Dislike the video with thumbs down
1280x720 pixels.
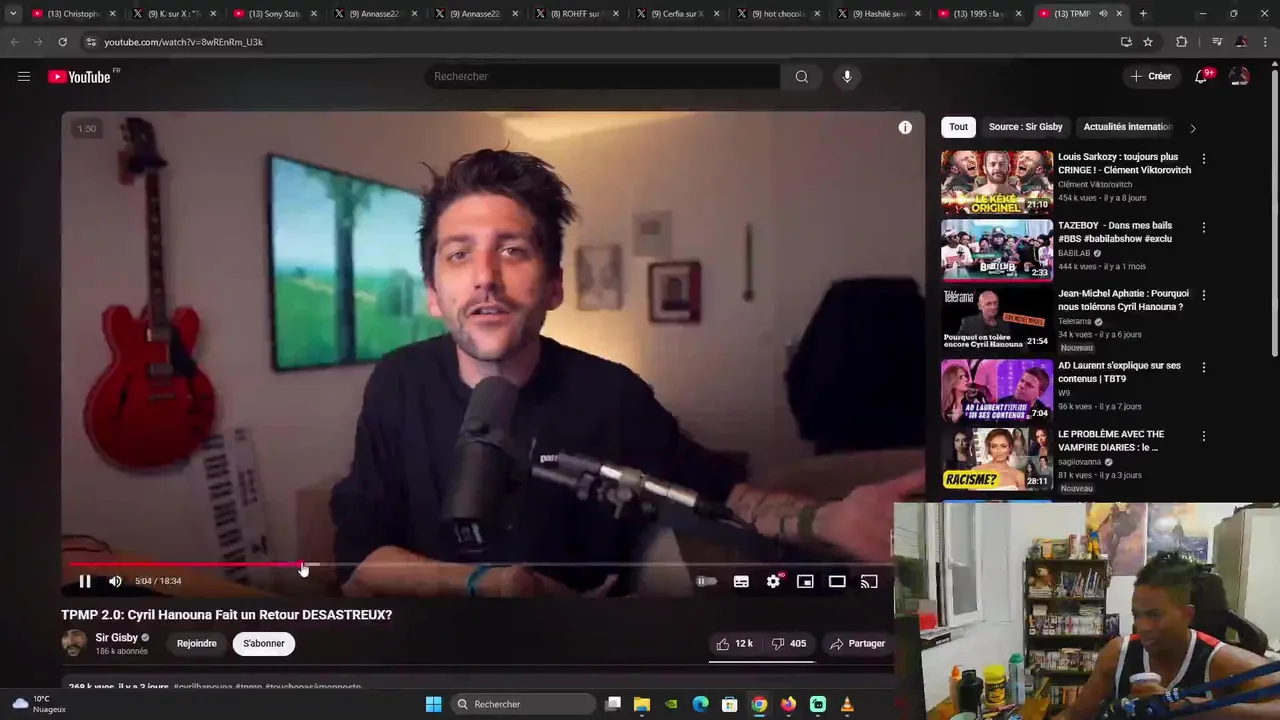(789, 644)
